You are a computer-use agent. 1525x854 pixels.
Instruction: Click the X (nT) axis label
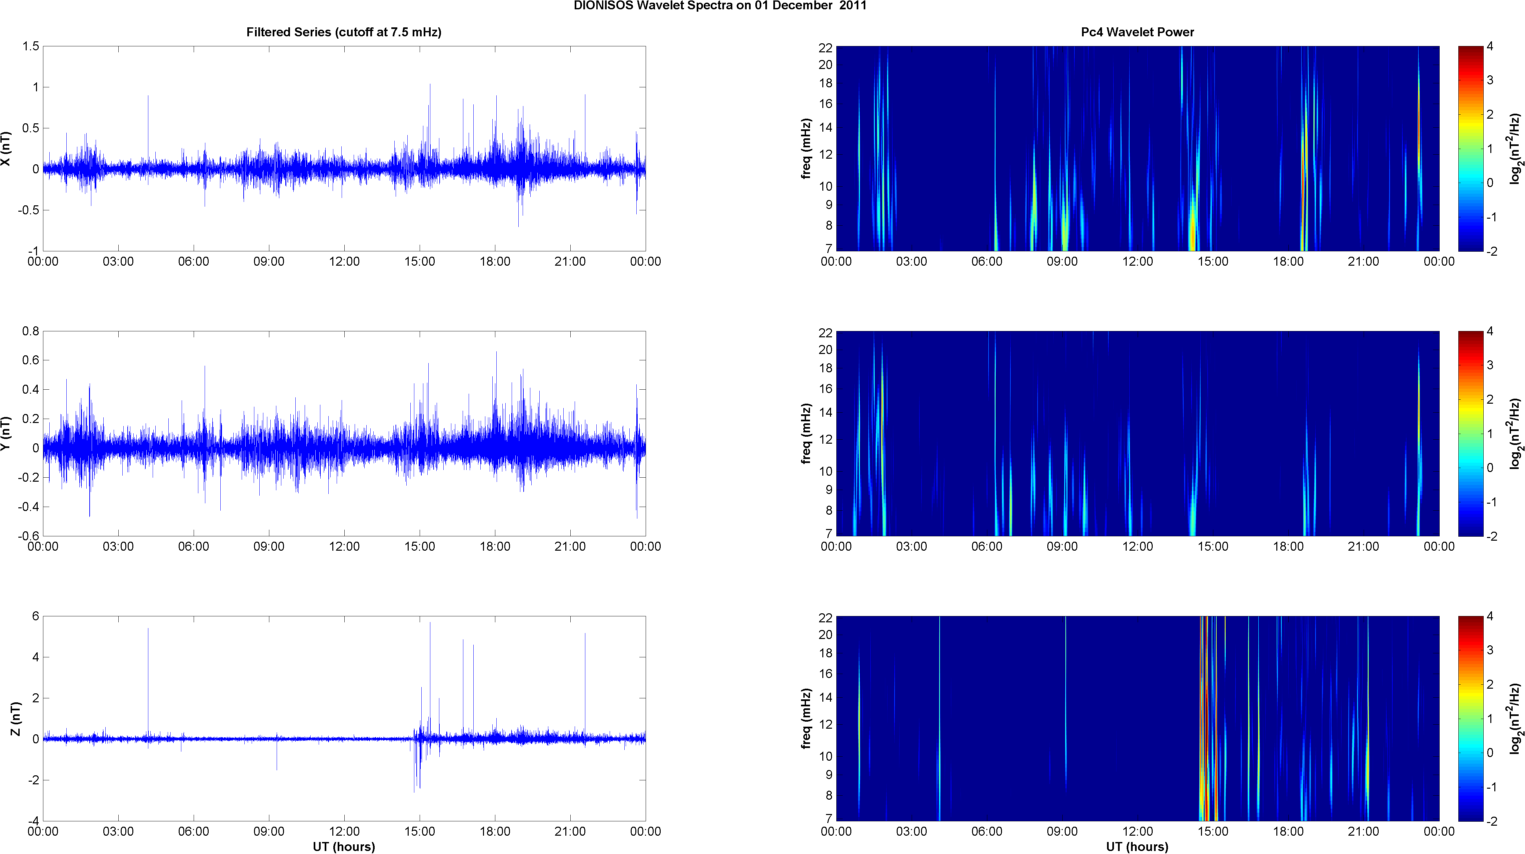click(7, 149)
